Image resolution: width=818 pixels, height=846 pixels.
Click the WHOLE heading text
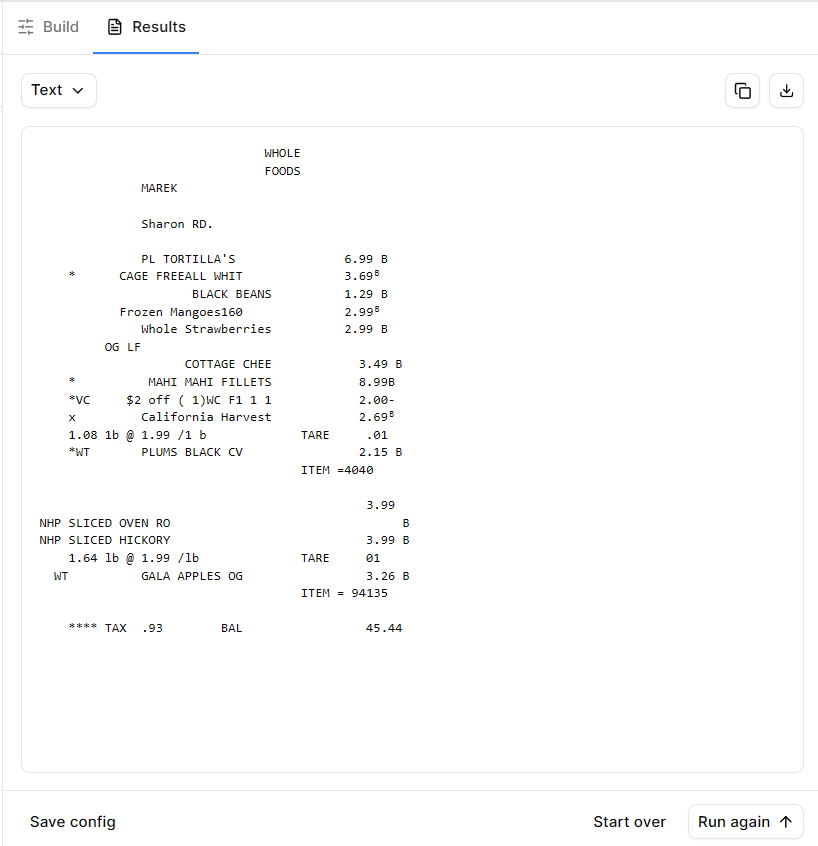282,153
